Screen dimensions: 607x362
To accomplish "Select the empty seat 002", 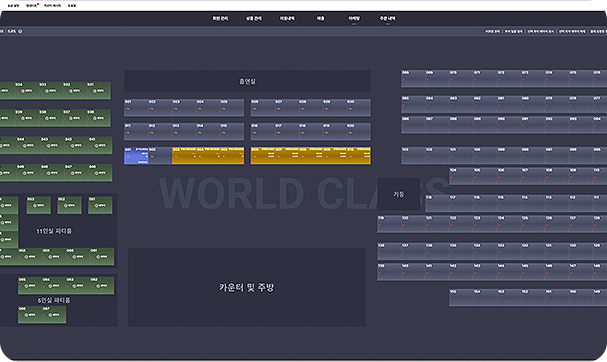I will point(160,155).
